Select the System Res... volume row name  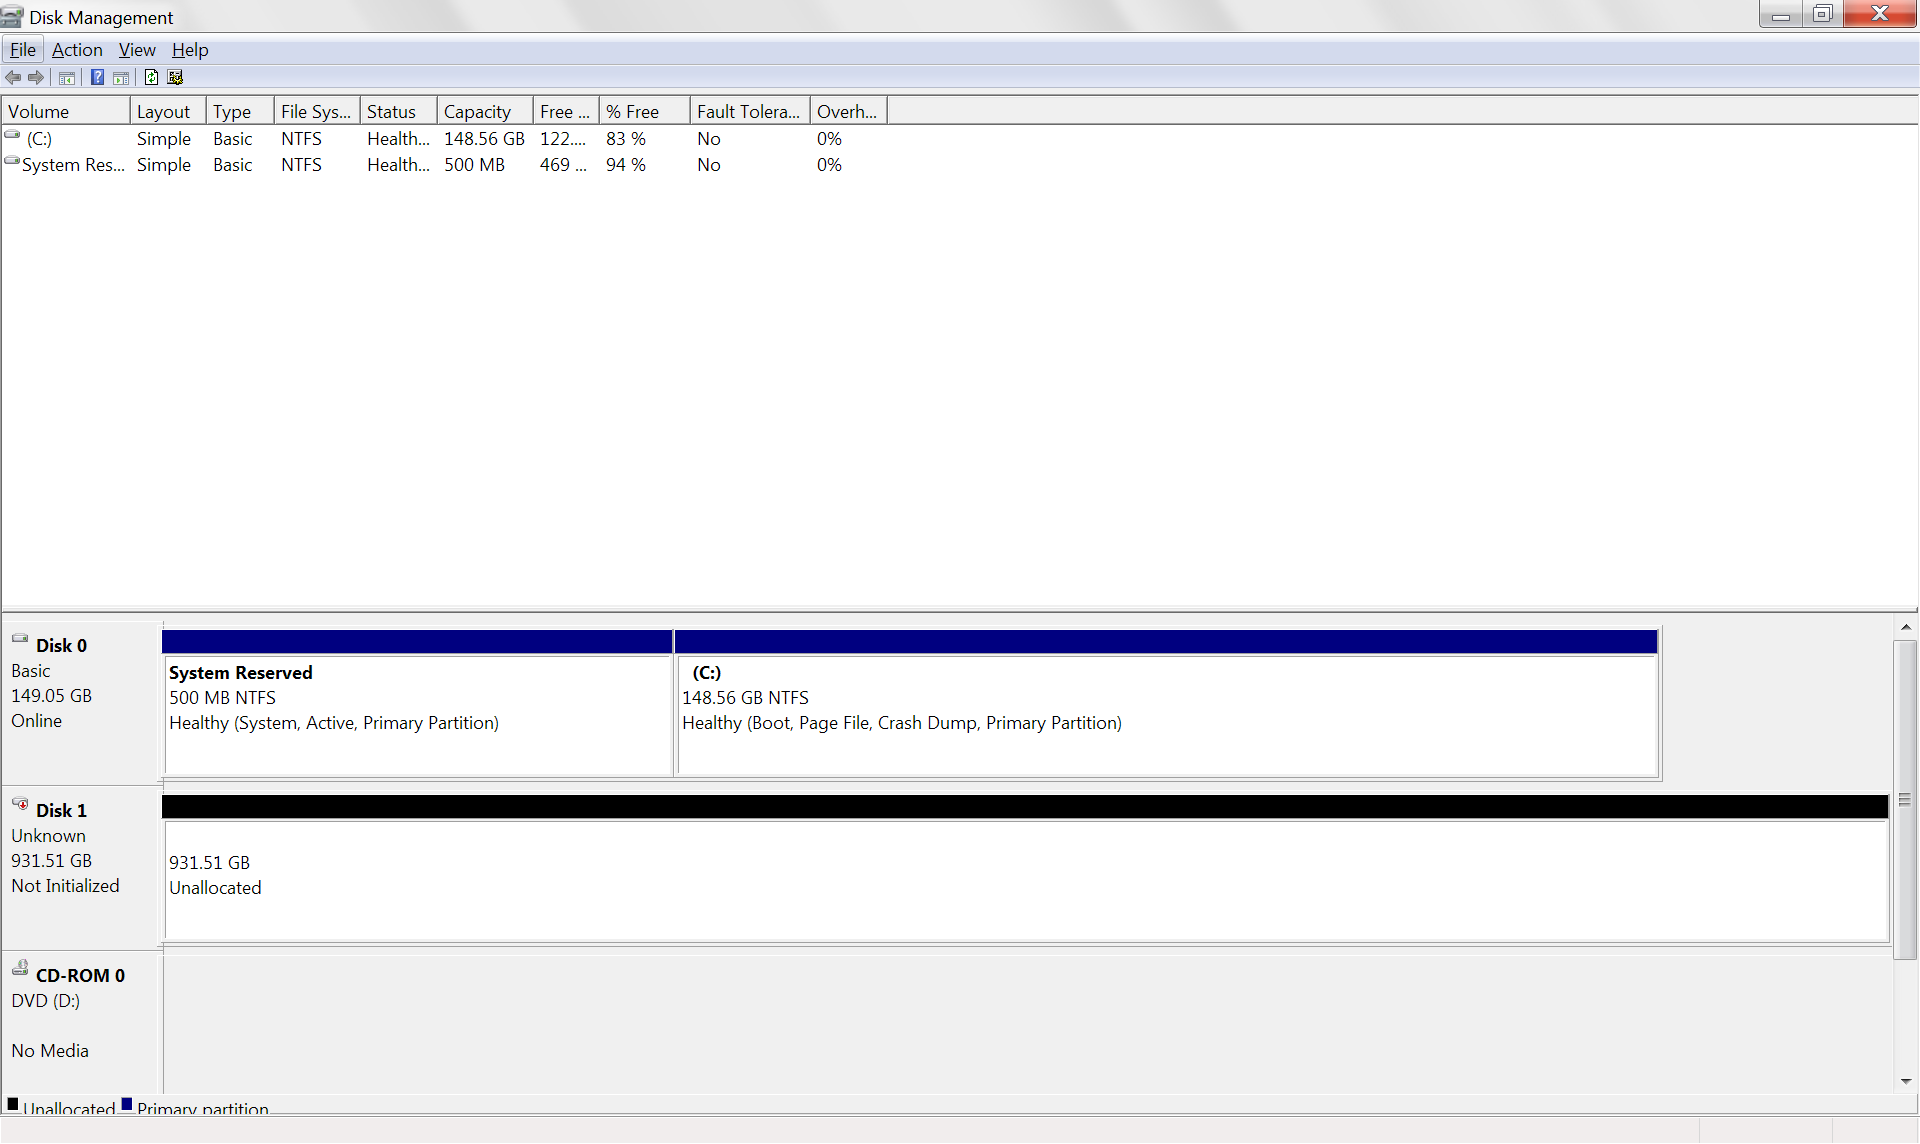(73, 165)
